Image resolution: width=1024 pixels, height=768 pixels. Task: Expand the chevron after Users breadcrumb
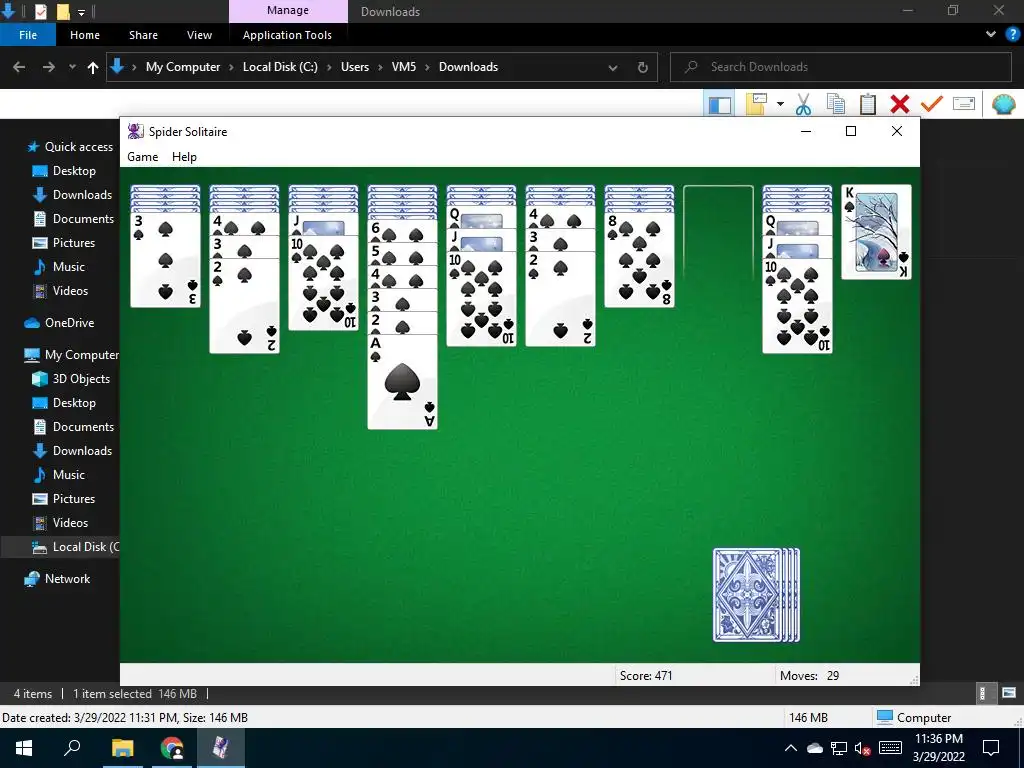[380, 67]
